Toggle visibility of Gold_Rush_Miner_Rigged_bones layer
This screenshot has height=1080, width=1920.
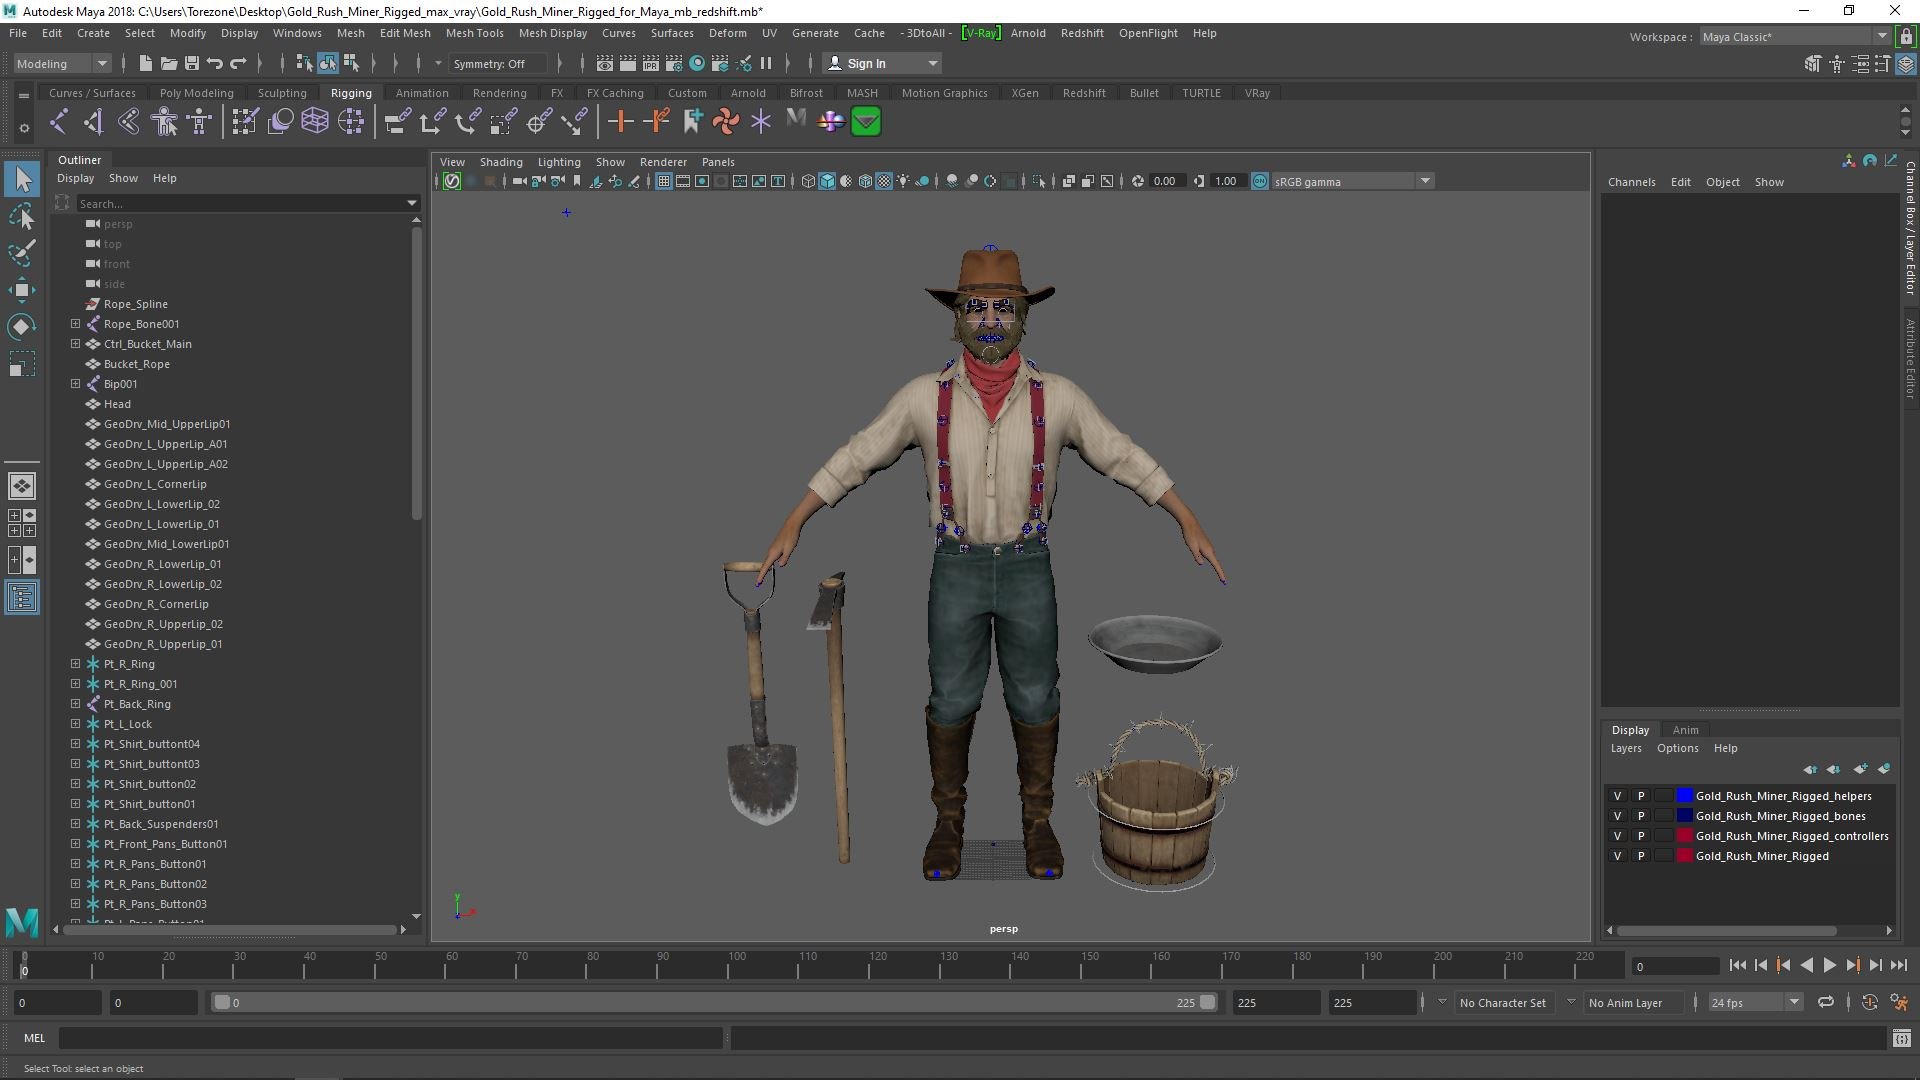[1617, 816]
